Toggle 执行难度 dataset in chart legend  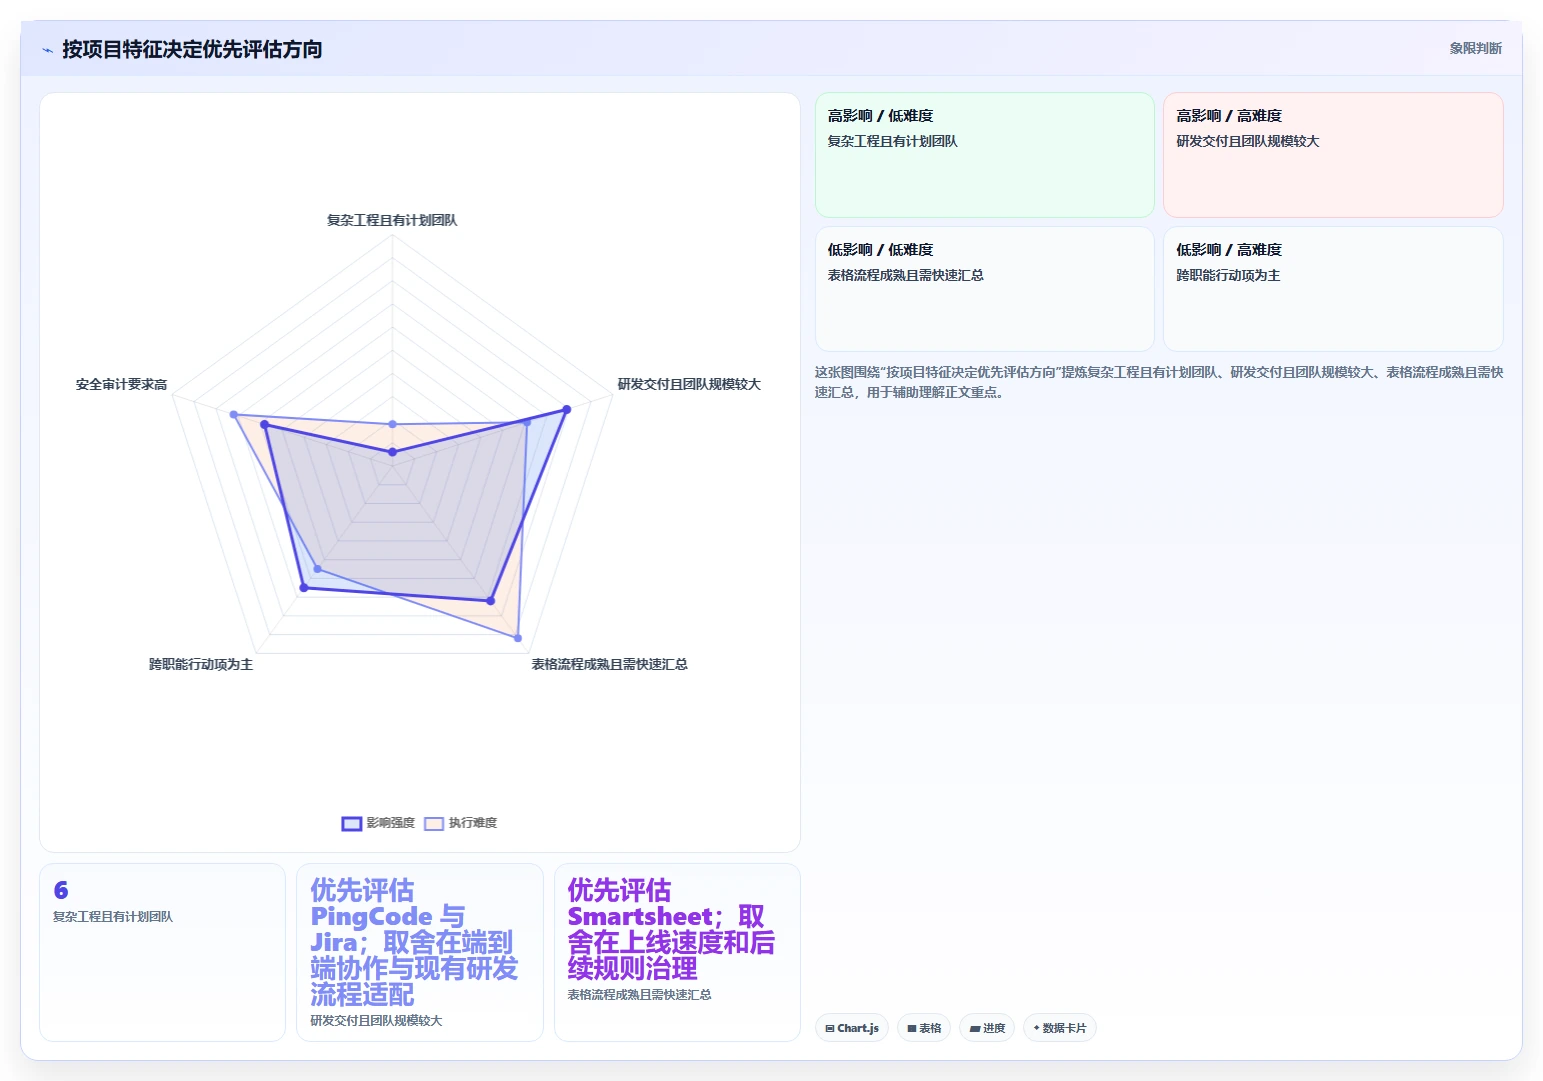click(461, 823)
